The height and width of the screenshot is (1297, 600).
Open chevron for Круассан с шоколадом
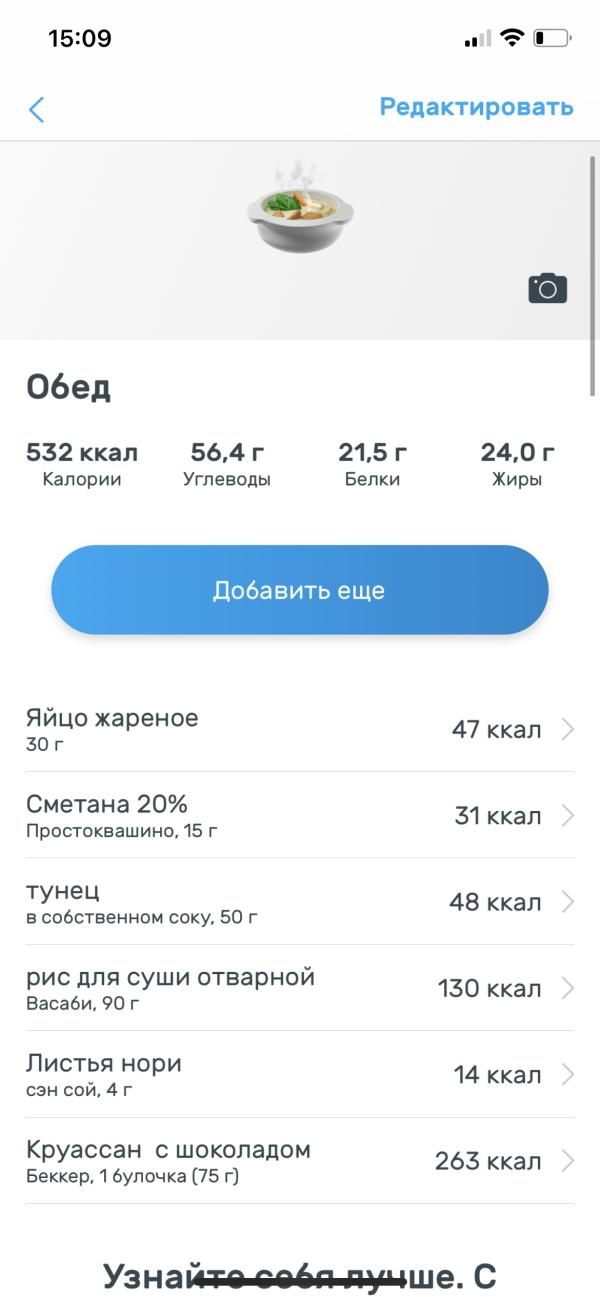(568, 1161)
